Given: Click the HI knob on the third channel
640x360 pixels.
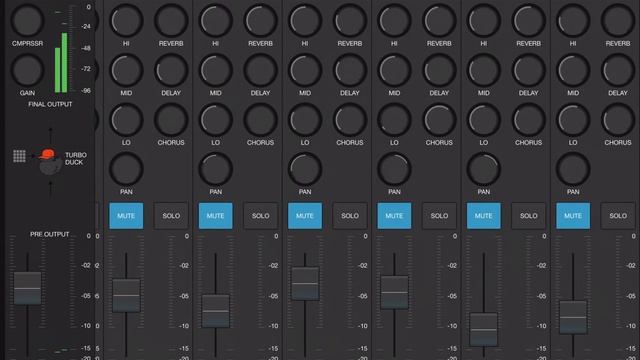Looking at the screenshot, I should [305, 20].
